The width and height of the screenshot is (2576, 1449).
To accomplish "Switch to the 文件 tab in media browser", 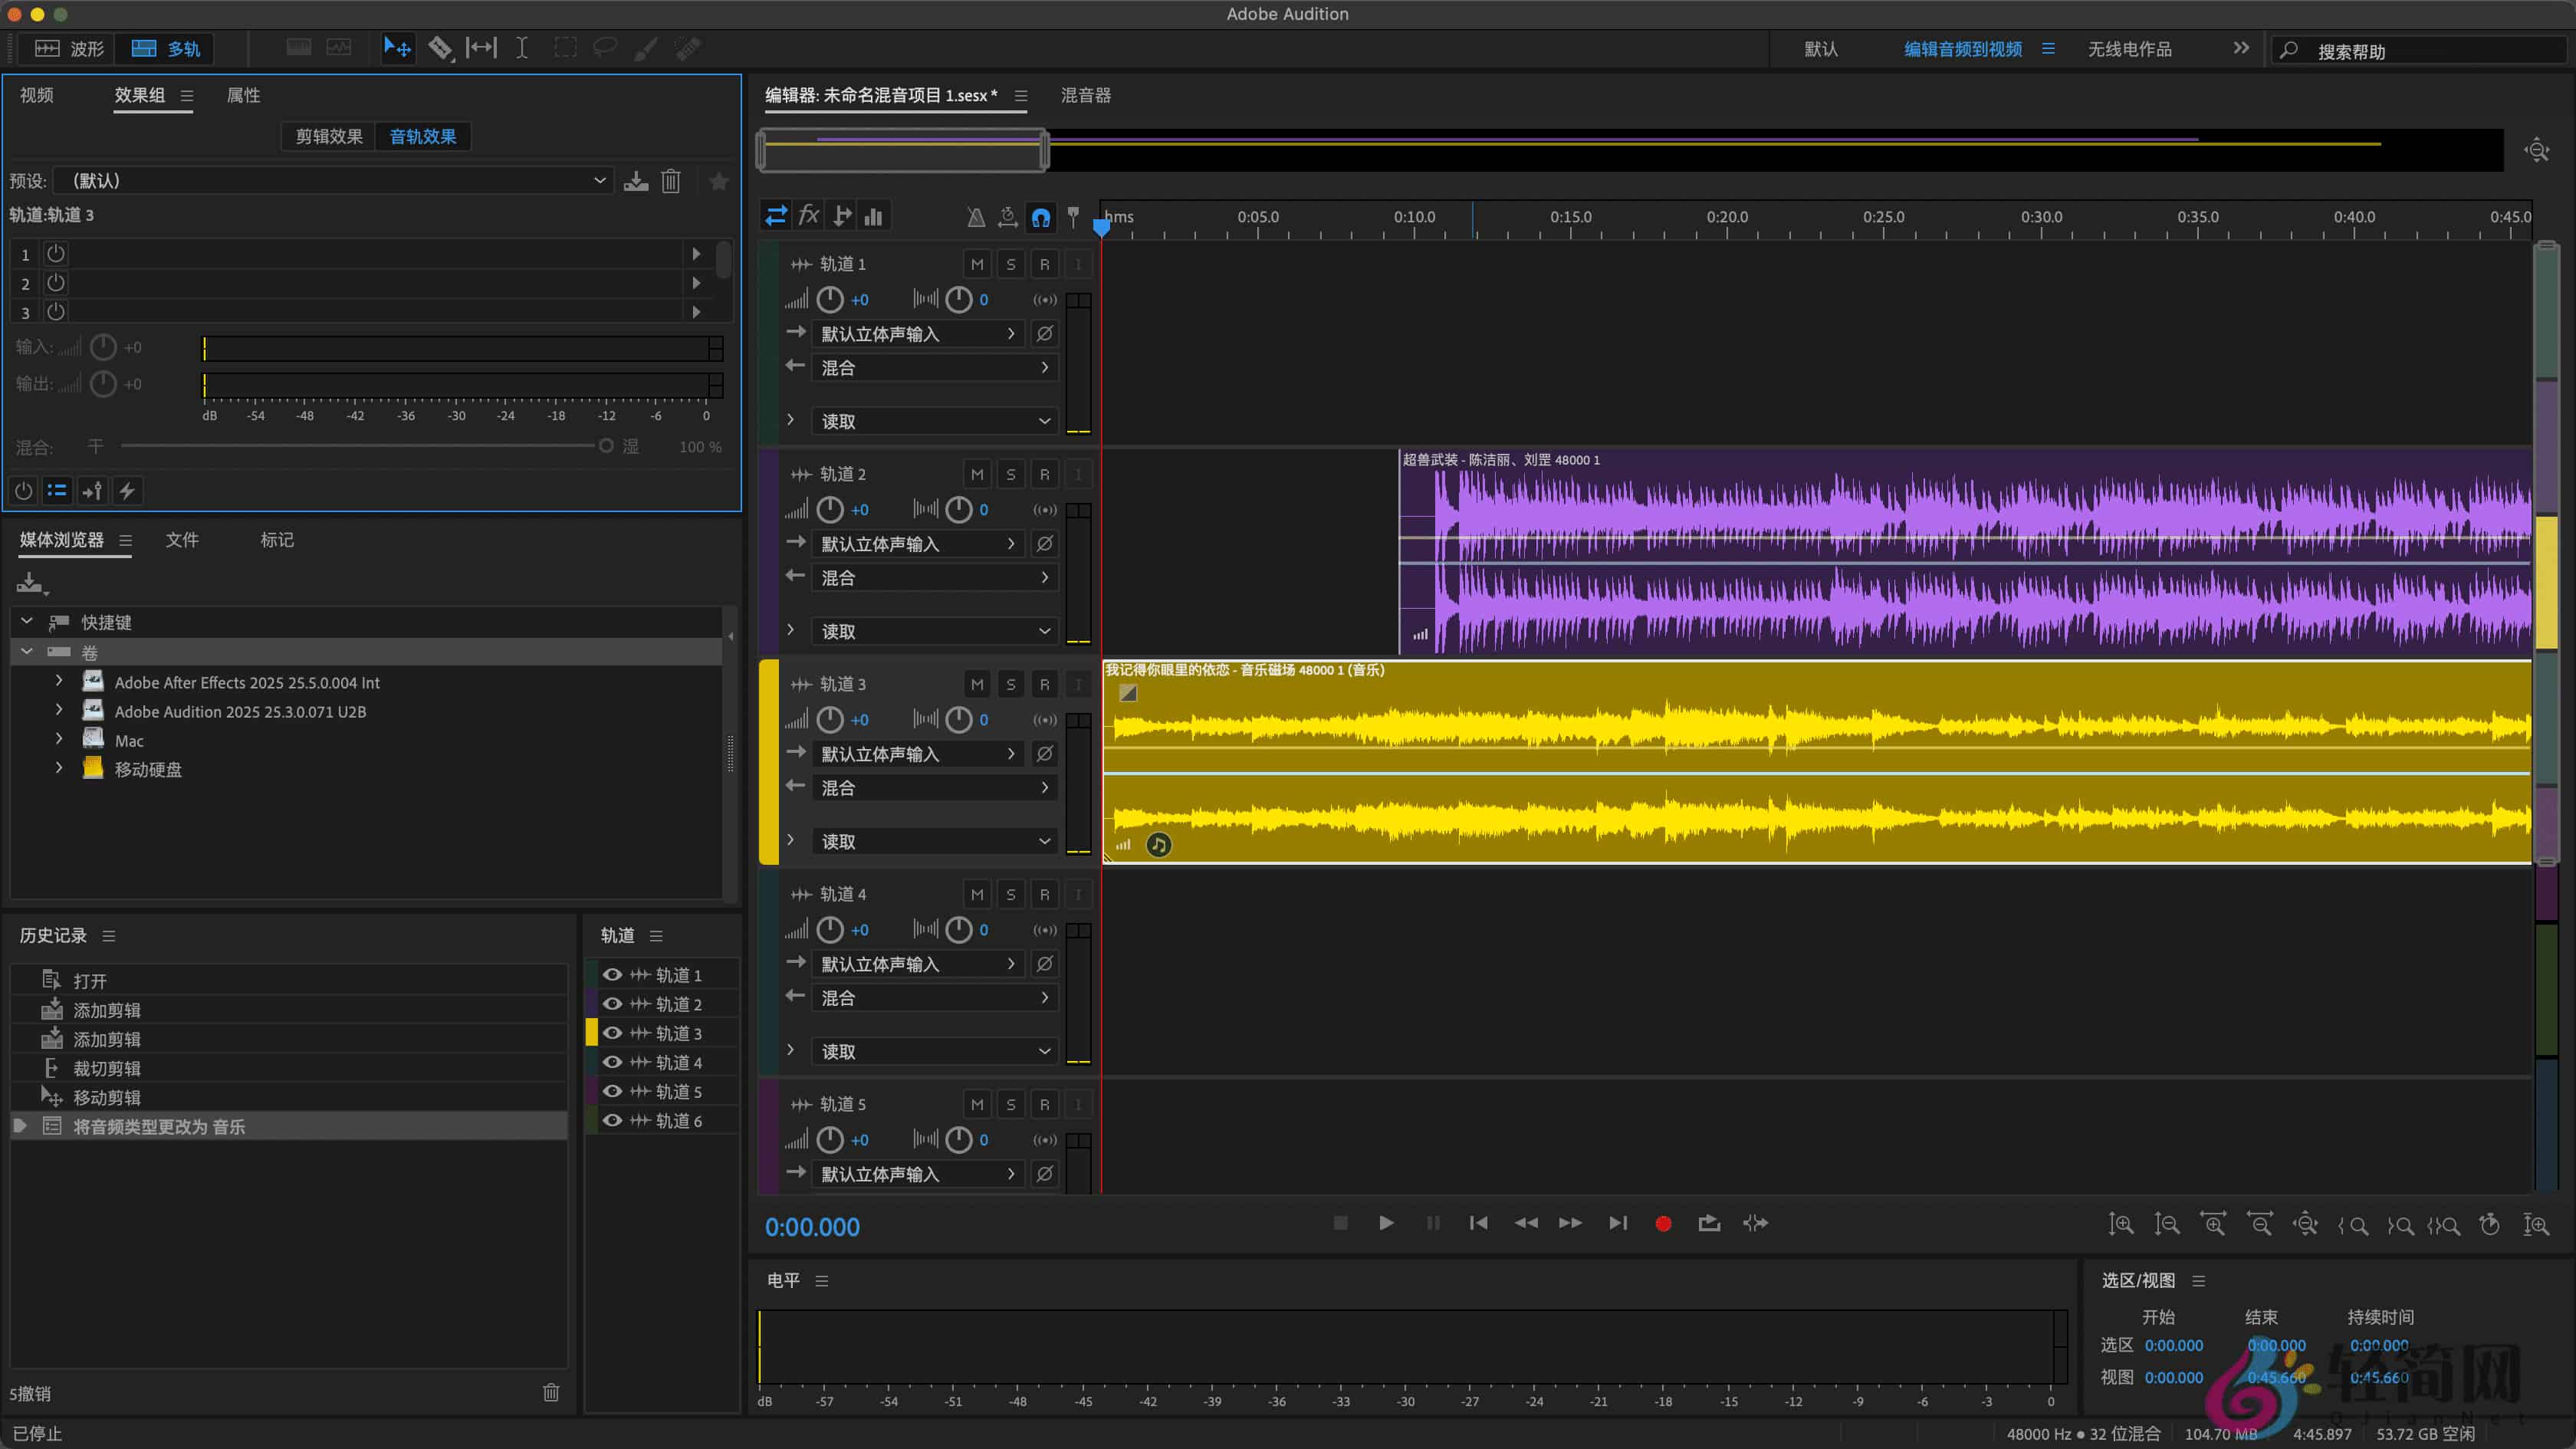I will [x=182, y=539].
